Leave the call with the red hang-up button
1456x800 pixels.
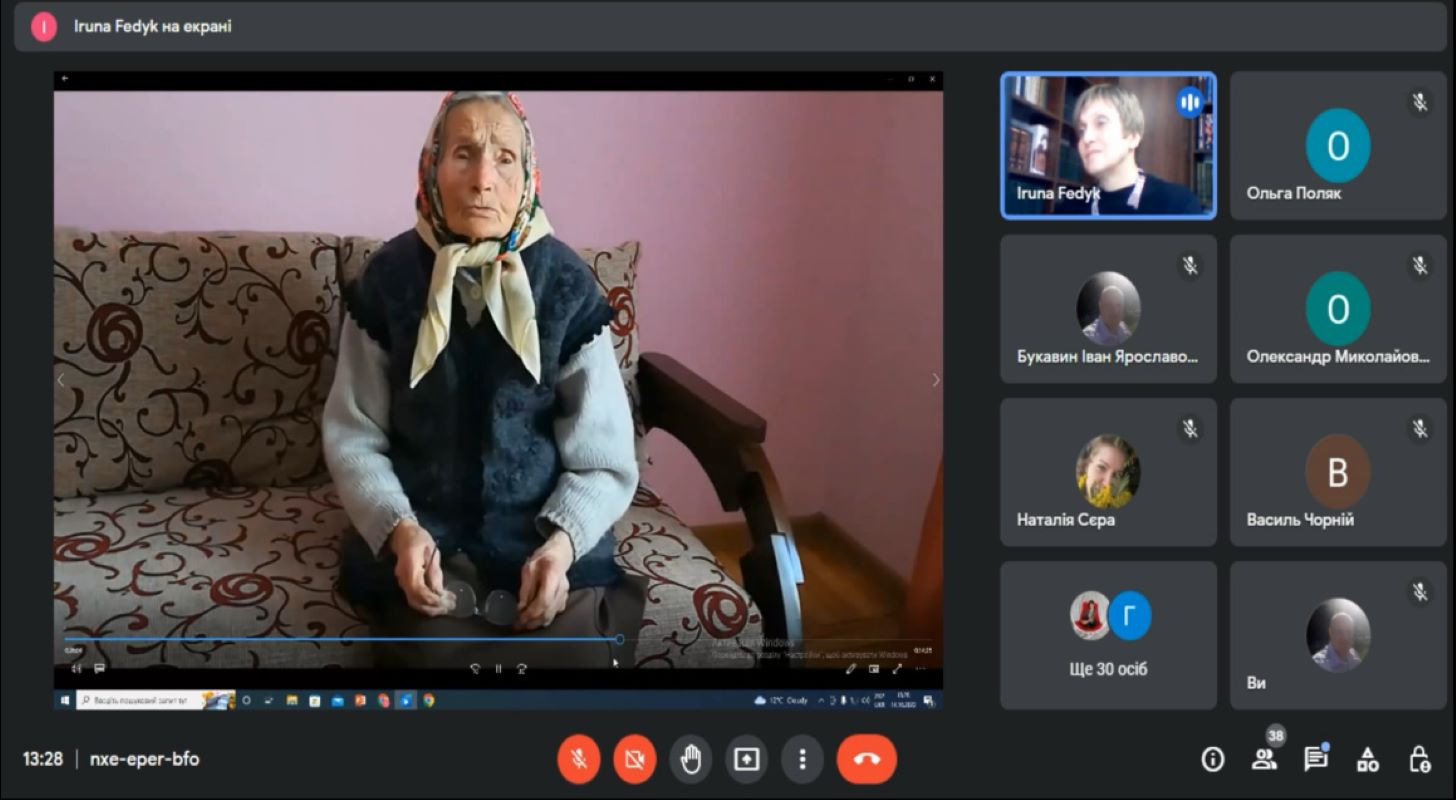pyautogui.click(x=867, y=759)
